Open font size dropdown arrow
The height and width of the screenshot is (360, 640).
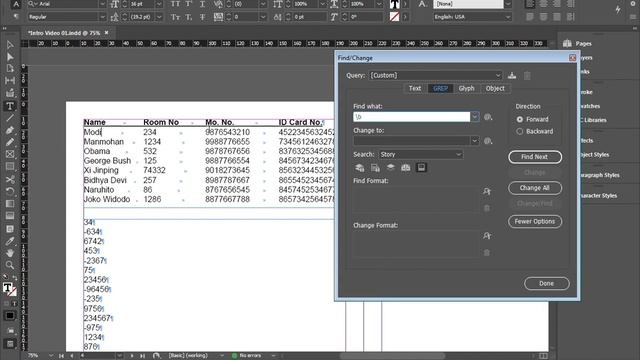click(x=159, y=4)
